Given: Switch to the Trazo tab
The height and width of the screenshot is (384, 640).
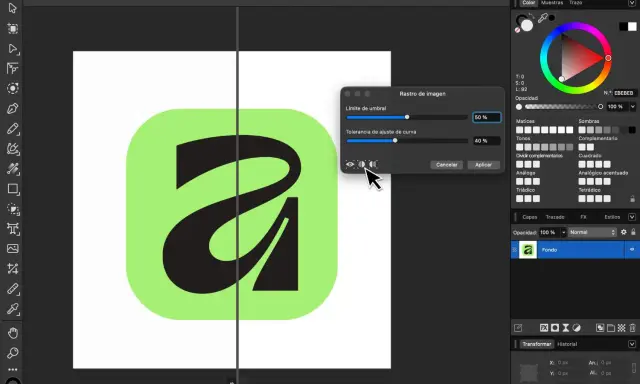Looking at the screenshot, I should coord(576,3).
